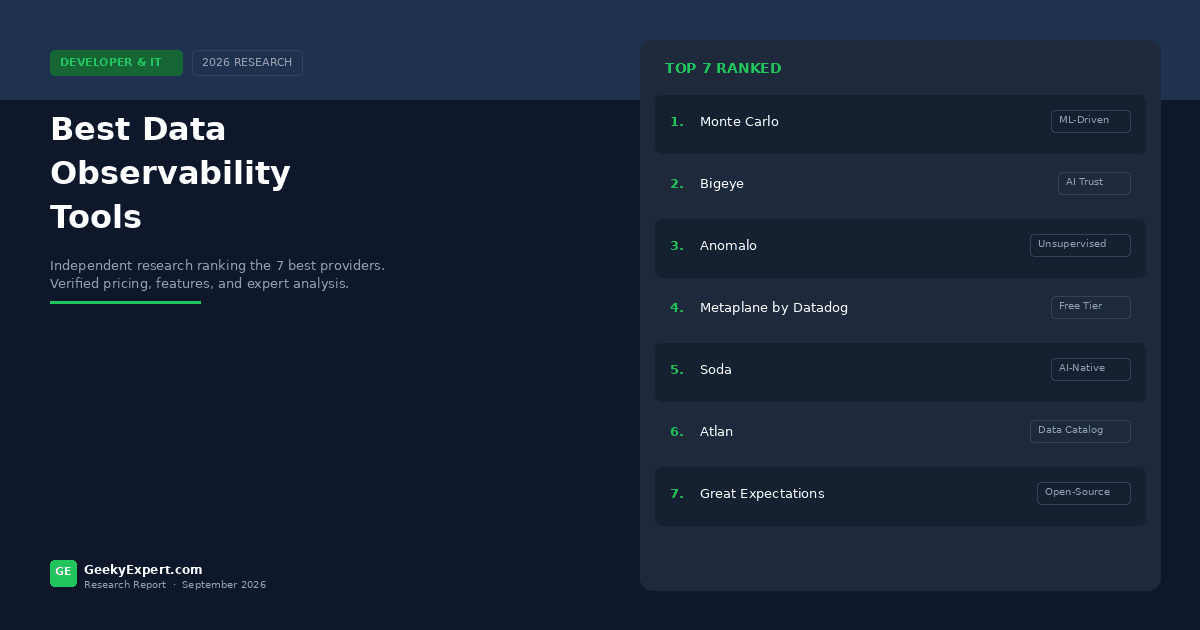Select the Great Expectations entry
The image size is (1200, 630).
pyautogui.click(x=900, y=496)
